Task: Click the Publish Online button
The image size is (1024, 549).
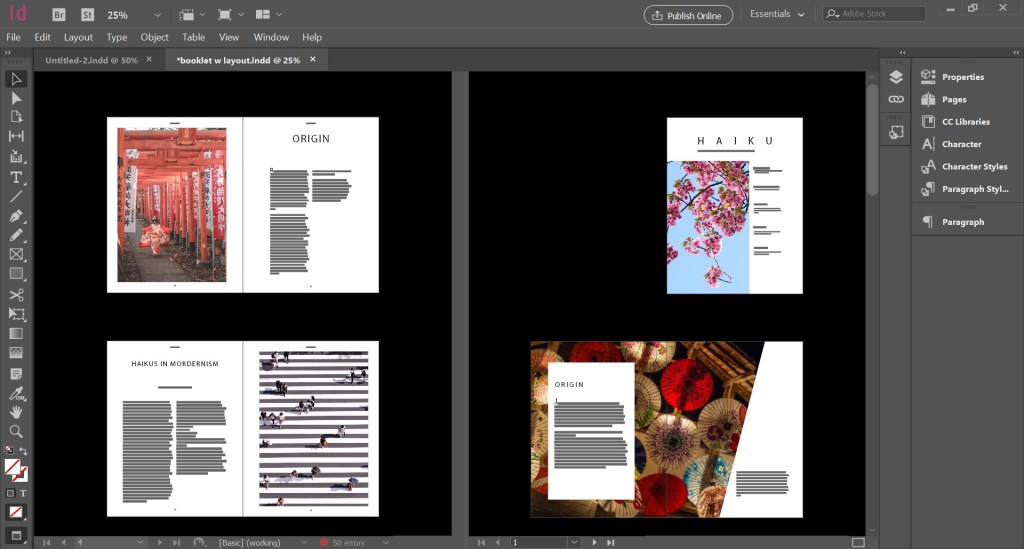Action: (688, 15)
